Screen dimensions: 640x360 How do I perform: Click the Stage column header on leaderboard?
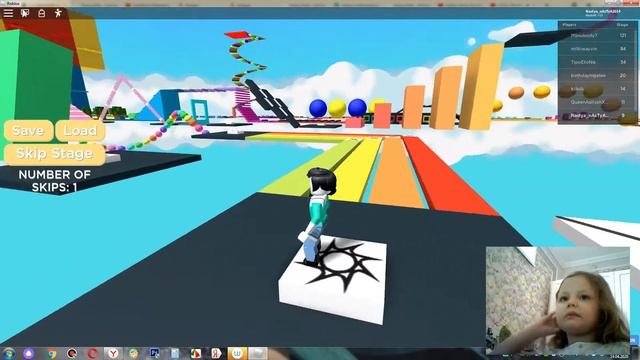coord(622,25)
